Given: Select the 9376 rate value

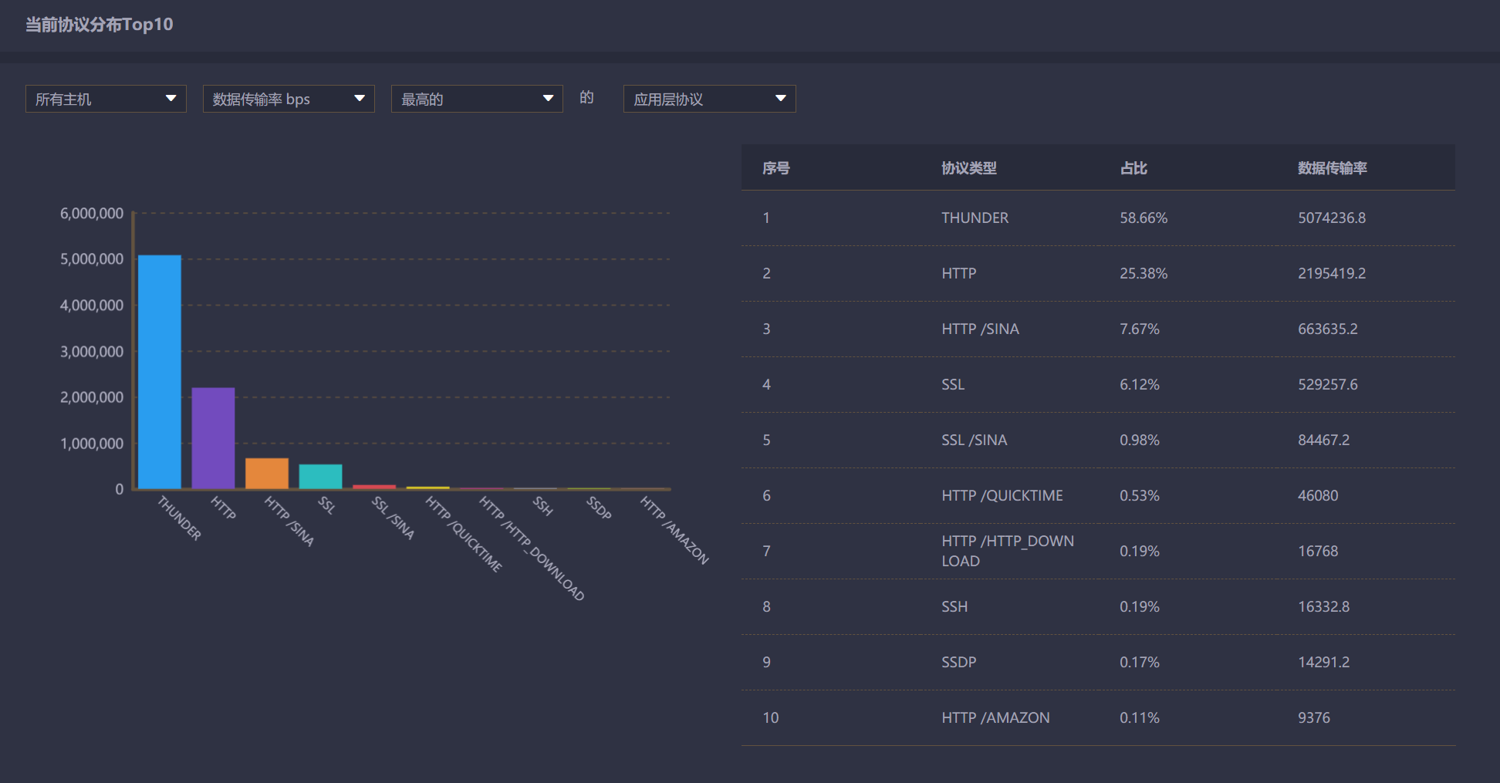Looking at the screenshot, I should tap(1314, 717).
